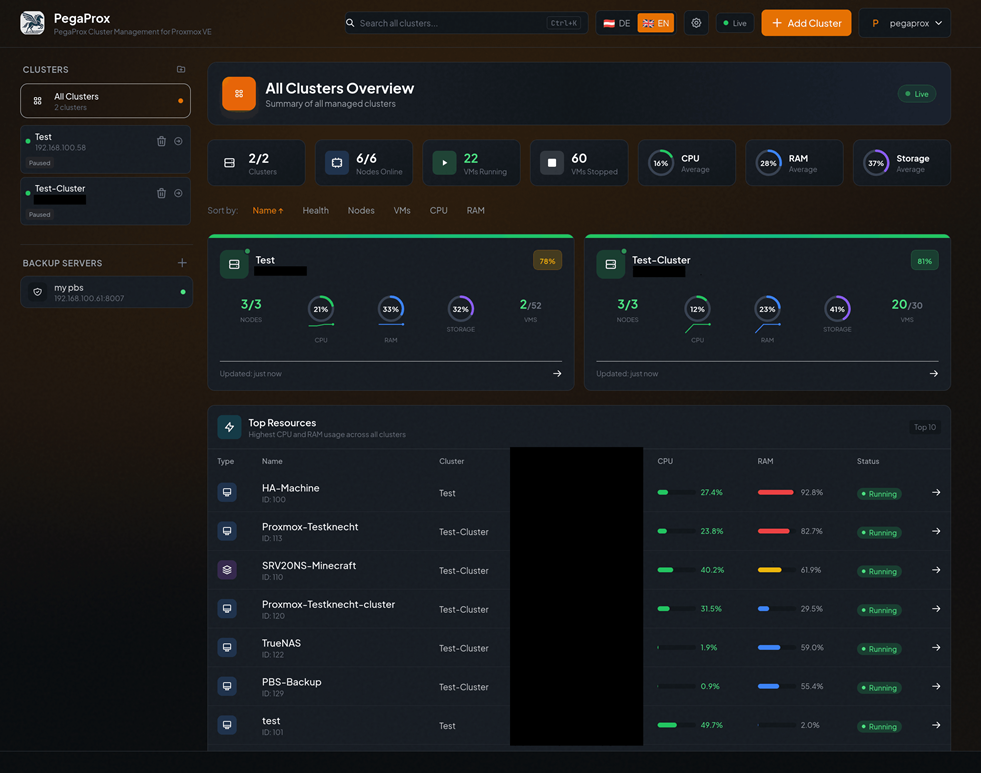Sort clusters by Health

pyautogui.click(x=315, y=211)
